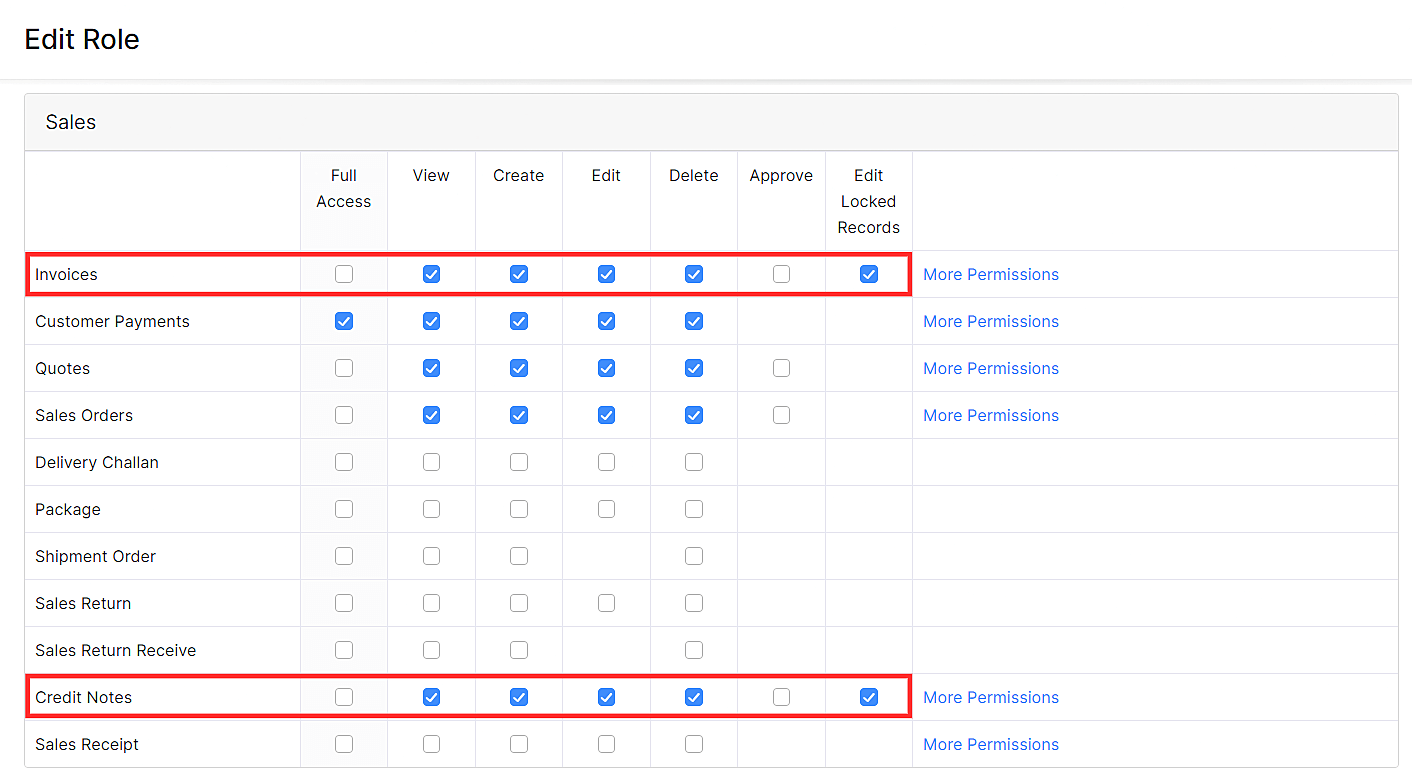The height and width of the screenshot is (778, 1412).
Task: Enable View permission for Delivery Challan
Action: coord(431,462)
